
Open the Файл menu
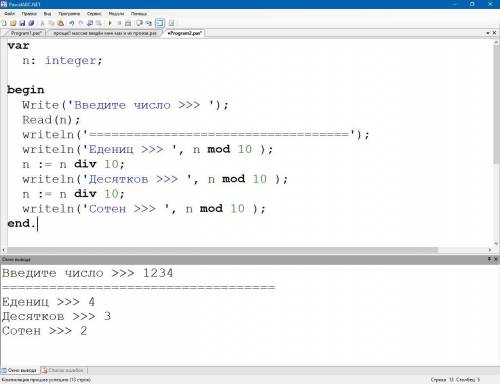(x=9, y=14)
